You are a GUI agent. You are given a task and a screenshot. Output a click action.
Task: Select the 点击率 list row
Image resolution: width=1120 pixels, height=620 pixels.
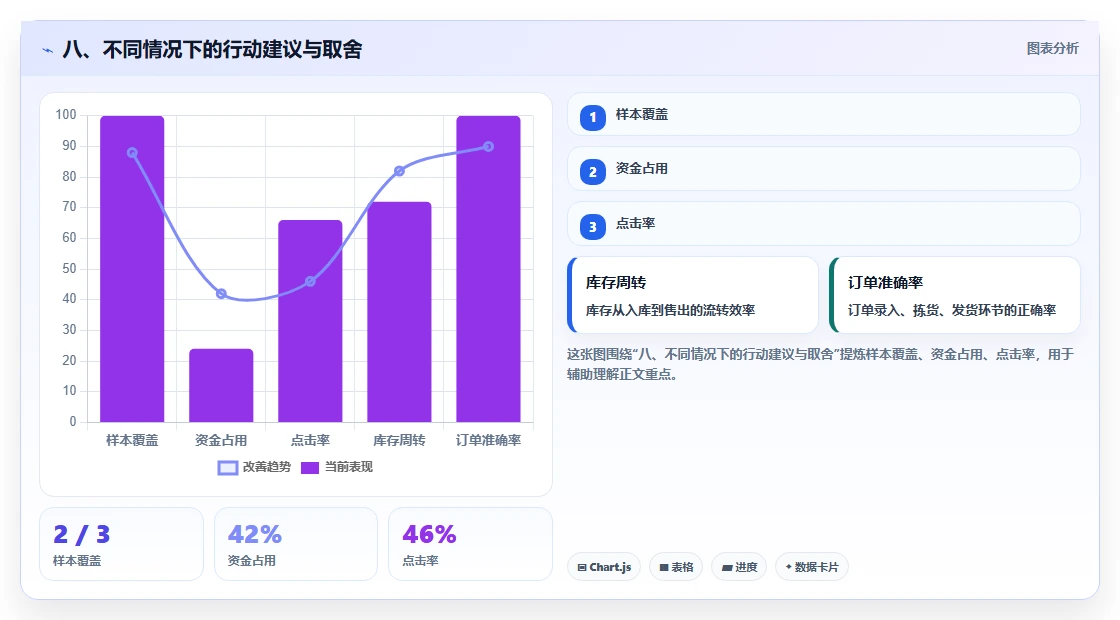tap(824, 224)
